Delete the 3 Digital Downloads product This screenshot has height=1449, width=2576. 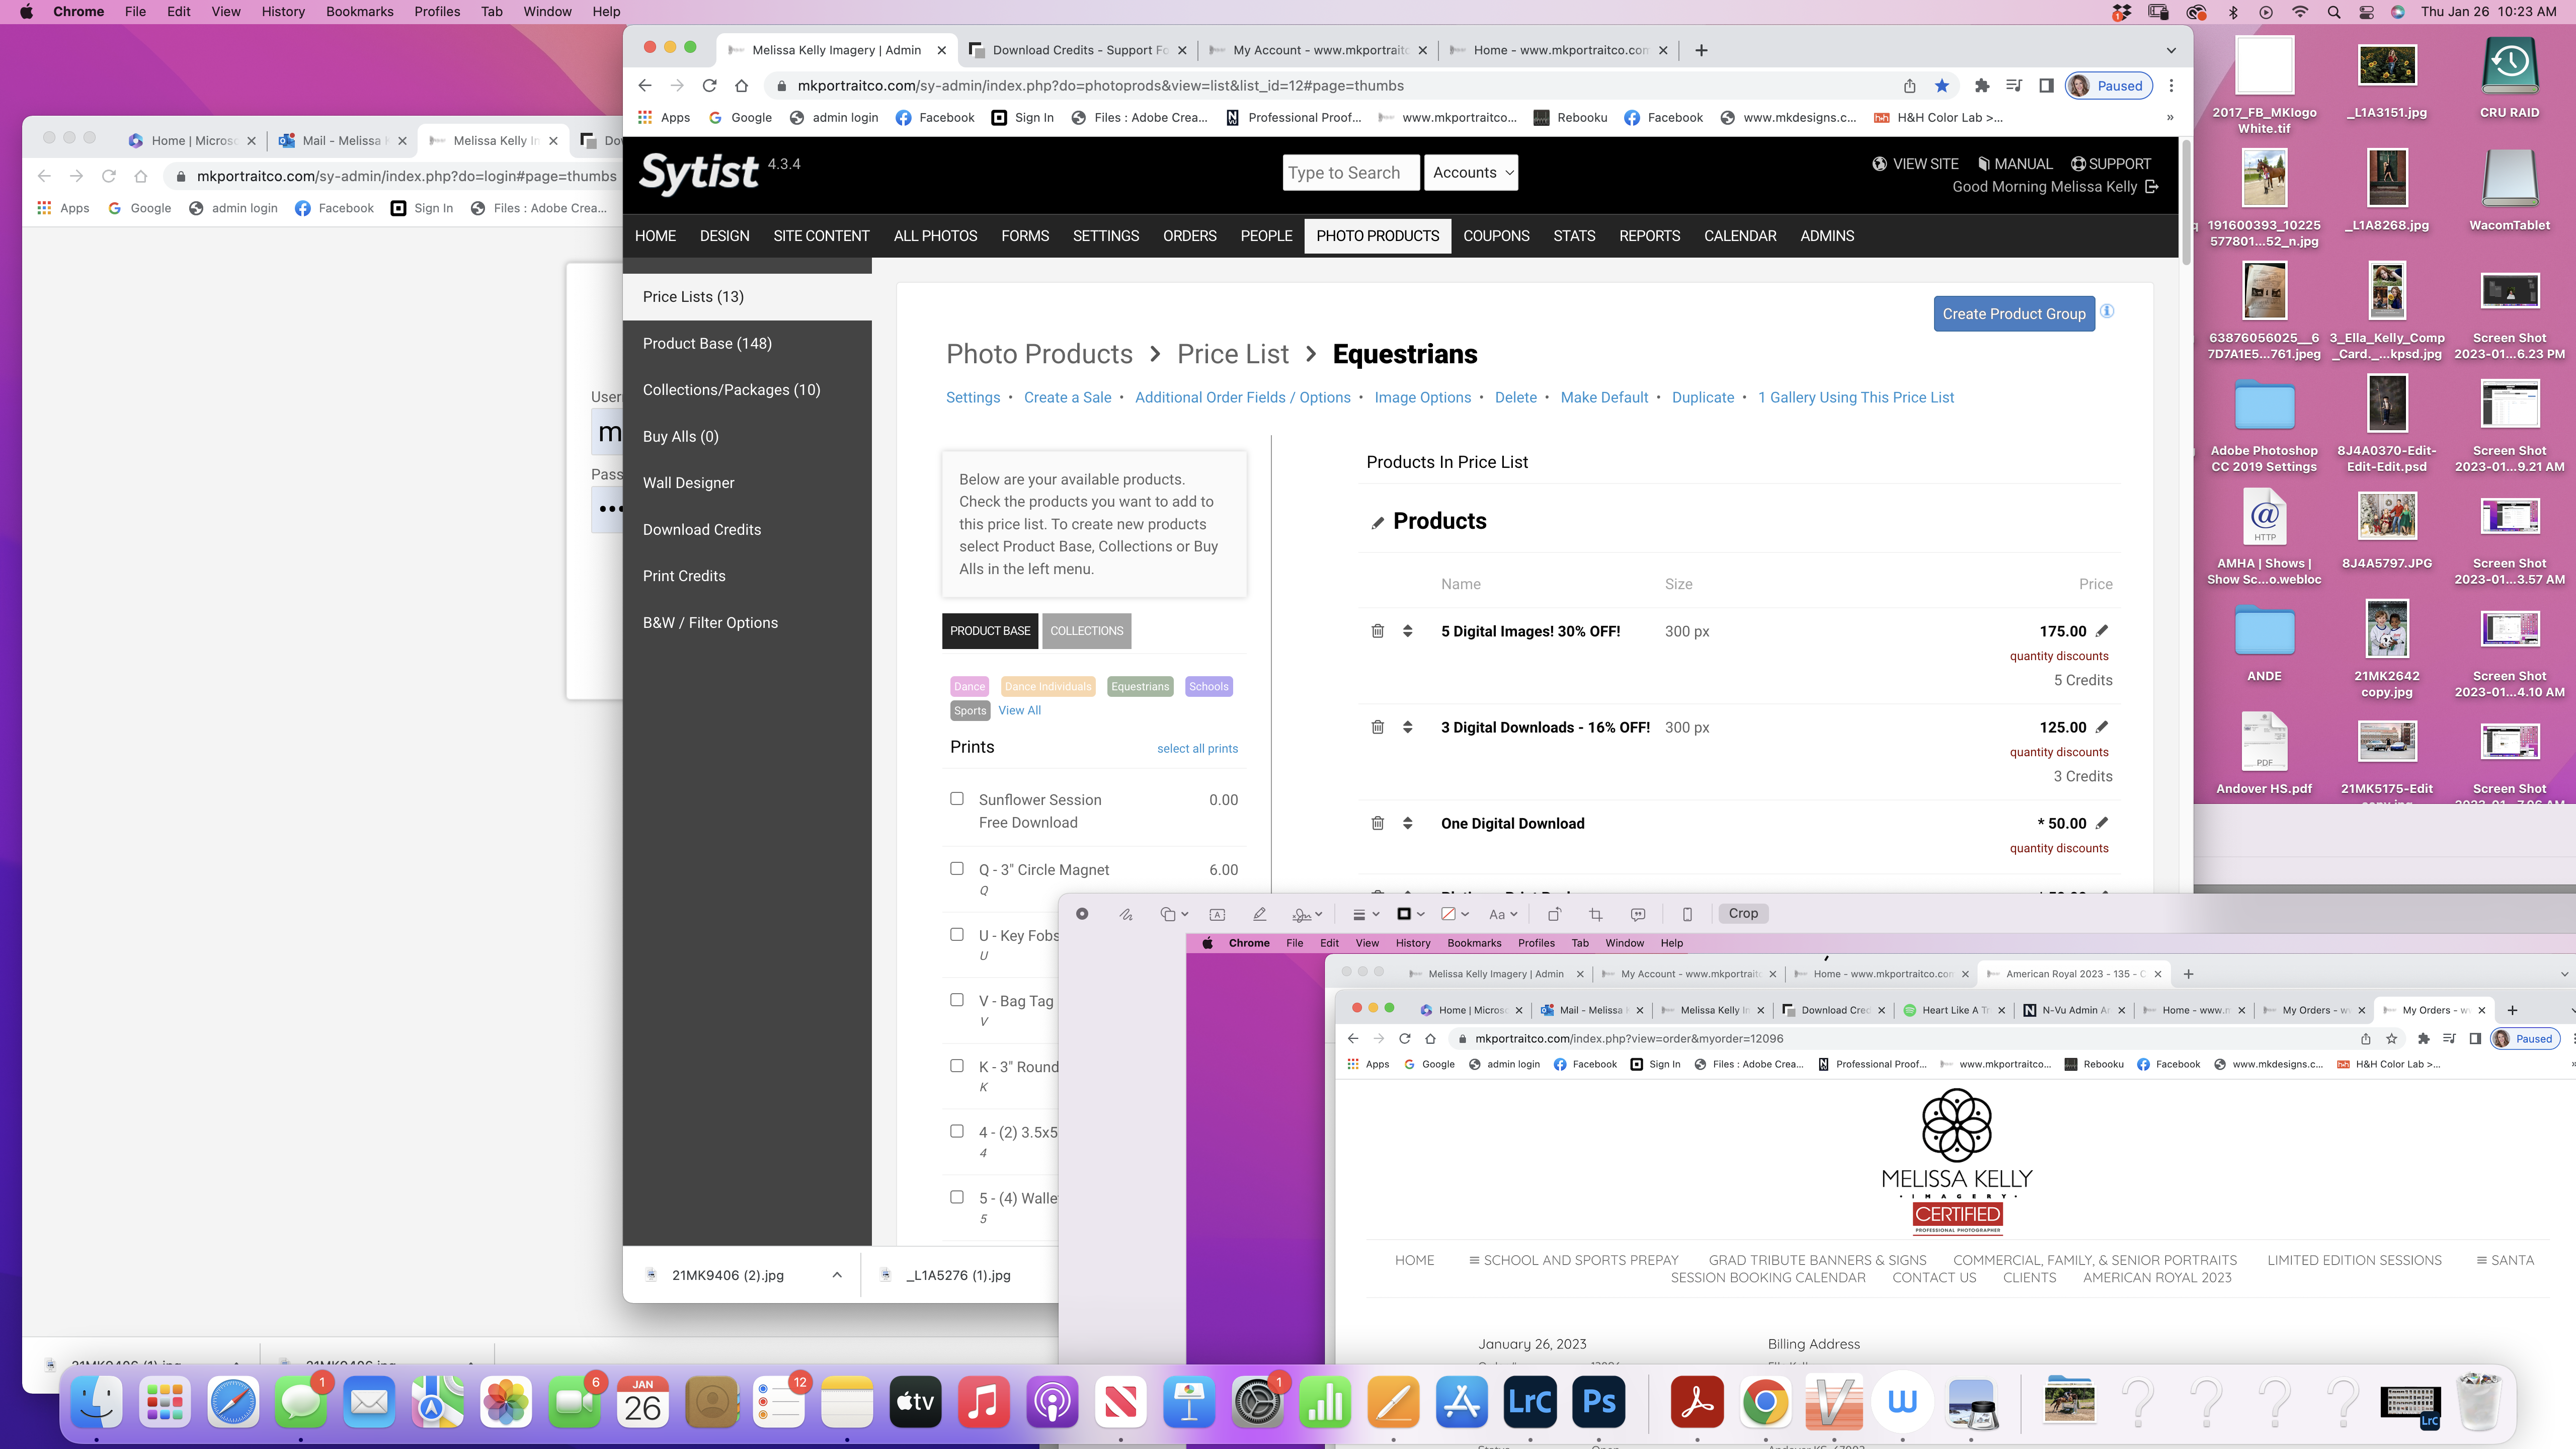1377,727
